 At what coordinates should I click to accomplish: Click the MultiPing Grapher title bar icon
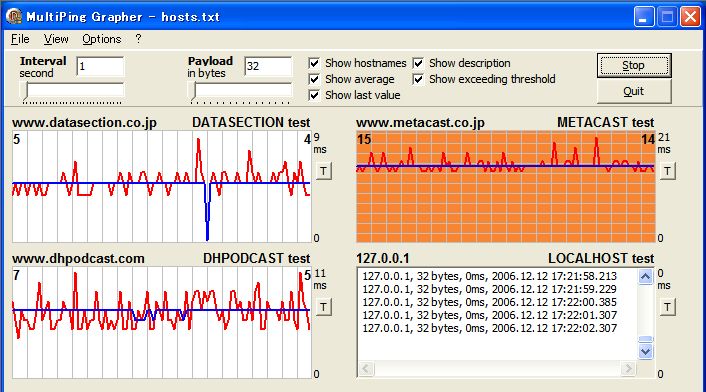pos(14,16)
